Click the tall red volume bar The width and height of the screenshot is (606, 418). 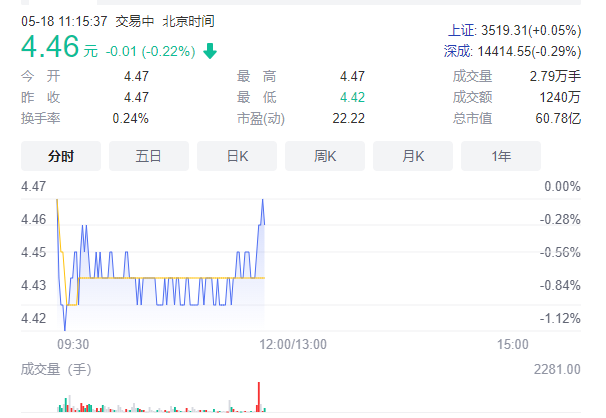point(259,396)
